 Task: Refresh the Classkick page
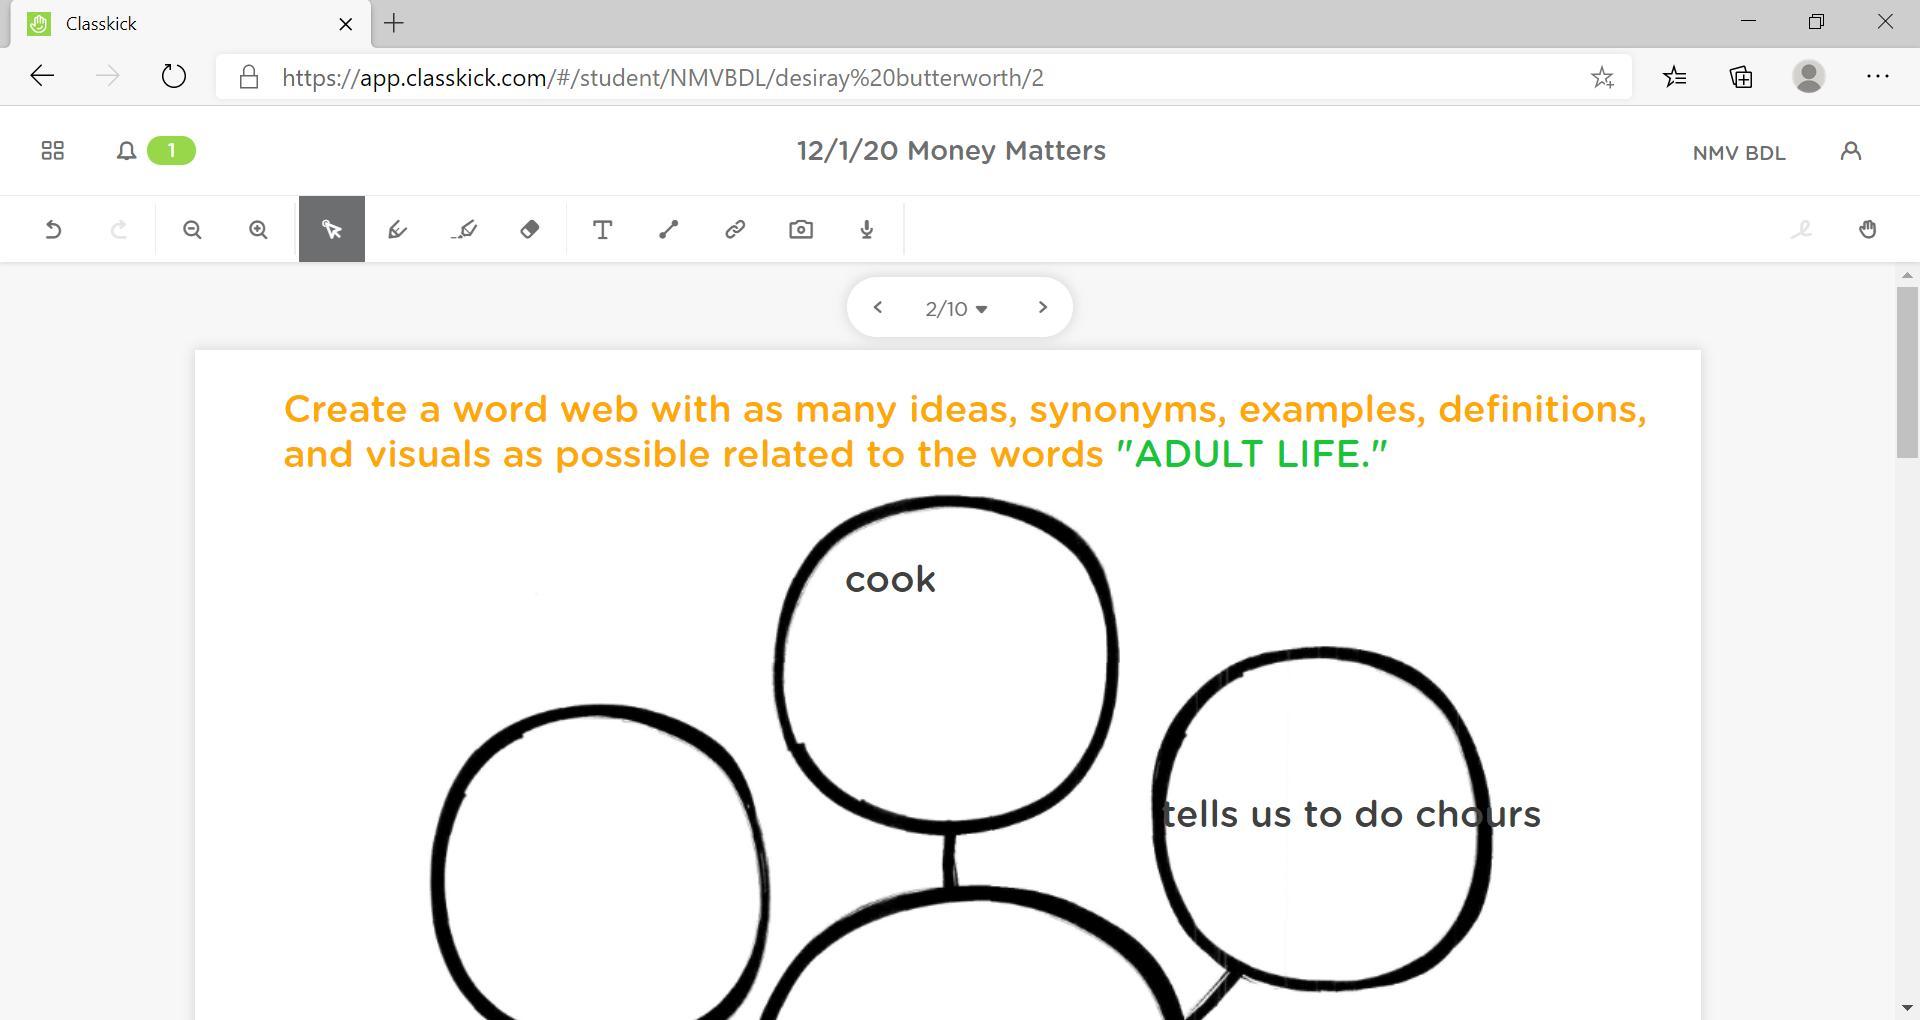click(x=174, y=77)
